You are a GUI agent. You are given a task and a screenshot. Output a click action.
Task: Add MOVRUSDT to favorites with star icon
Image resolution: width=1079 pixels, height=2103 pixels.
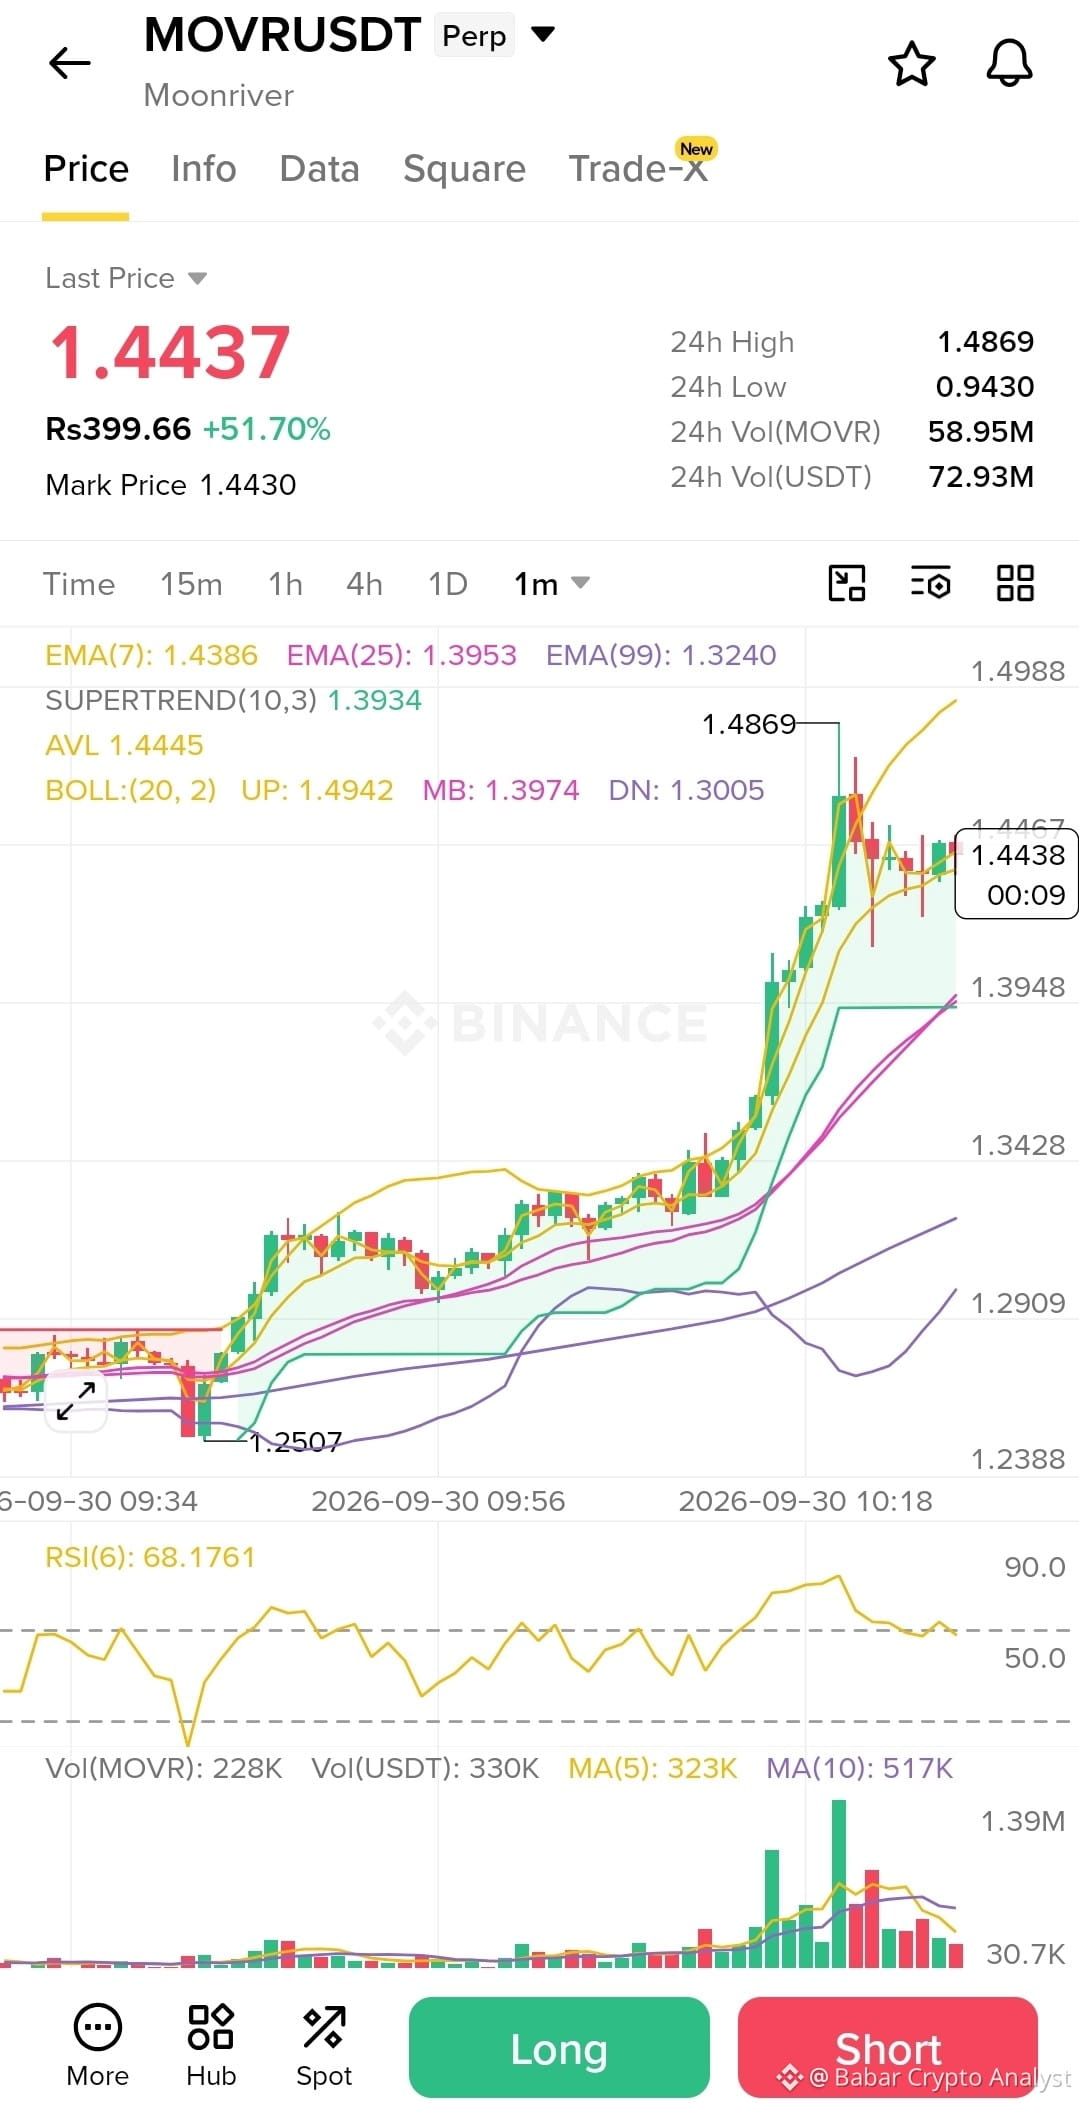[x=911, y=64]
